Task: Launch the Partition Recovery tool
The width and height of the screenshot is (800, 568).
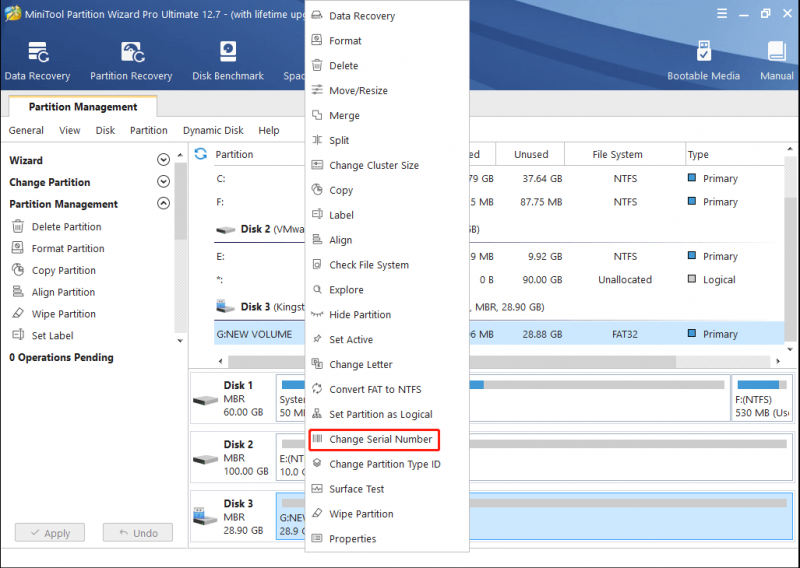Action: click(x=131, y=61)
